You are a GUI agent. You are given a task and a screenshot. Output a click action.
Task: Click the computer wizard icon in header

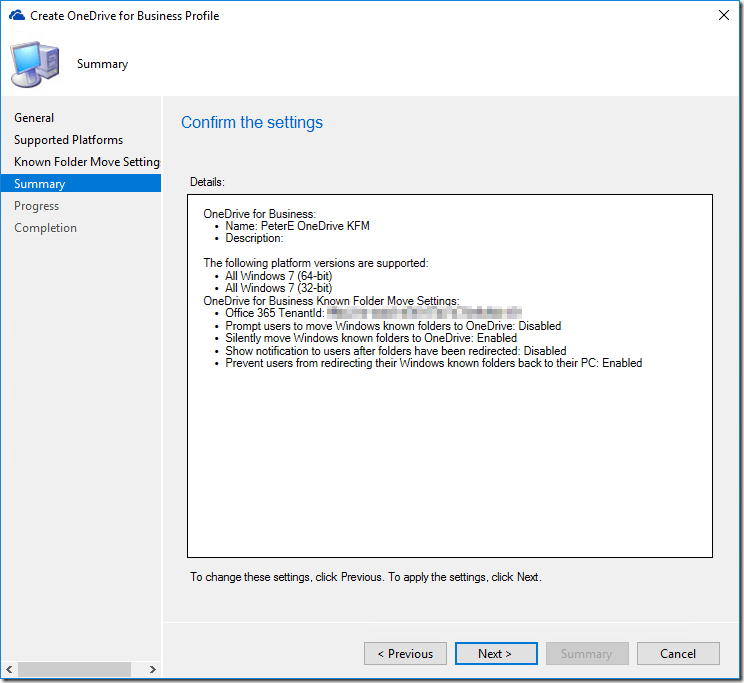click(x=35, y=64)
